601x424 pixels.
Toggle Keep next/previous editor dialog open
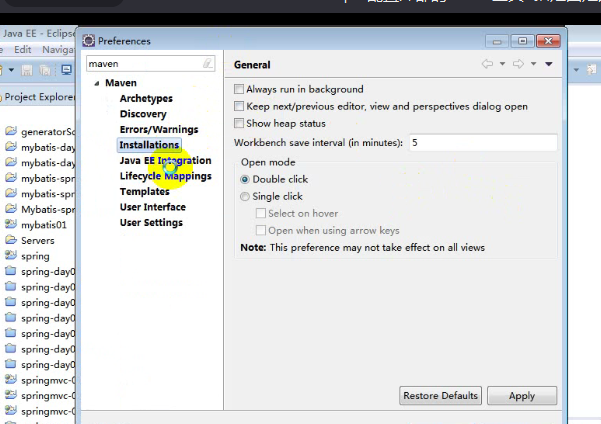tap(239, 106)
